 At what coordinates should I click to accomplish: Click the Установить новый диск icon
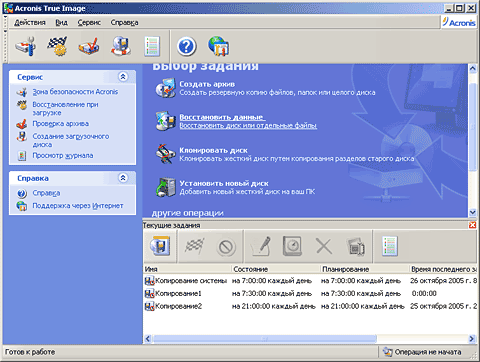click(166, 187)
